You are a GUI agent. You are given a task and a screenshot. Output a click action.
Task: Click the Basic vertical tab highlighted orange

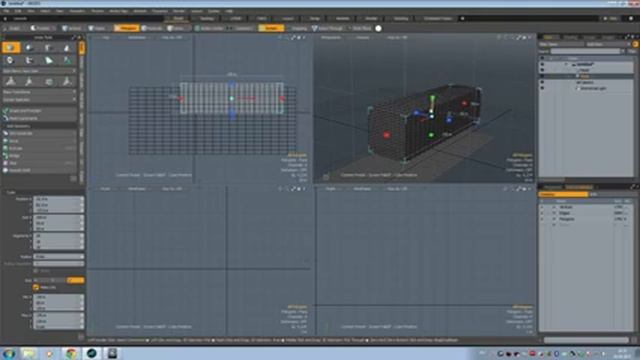click(82, 47)
